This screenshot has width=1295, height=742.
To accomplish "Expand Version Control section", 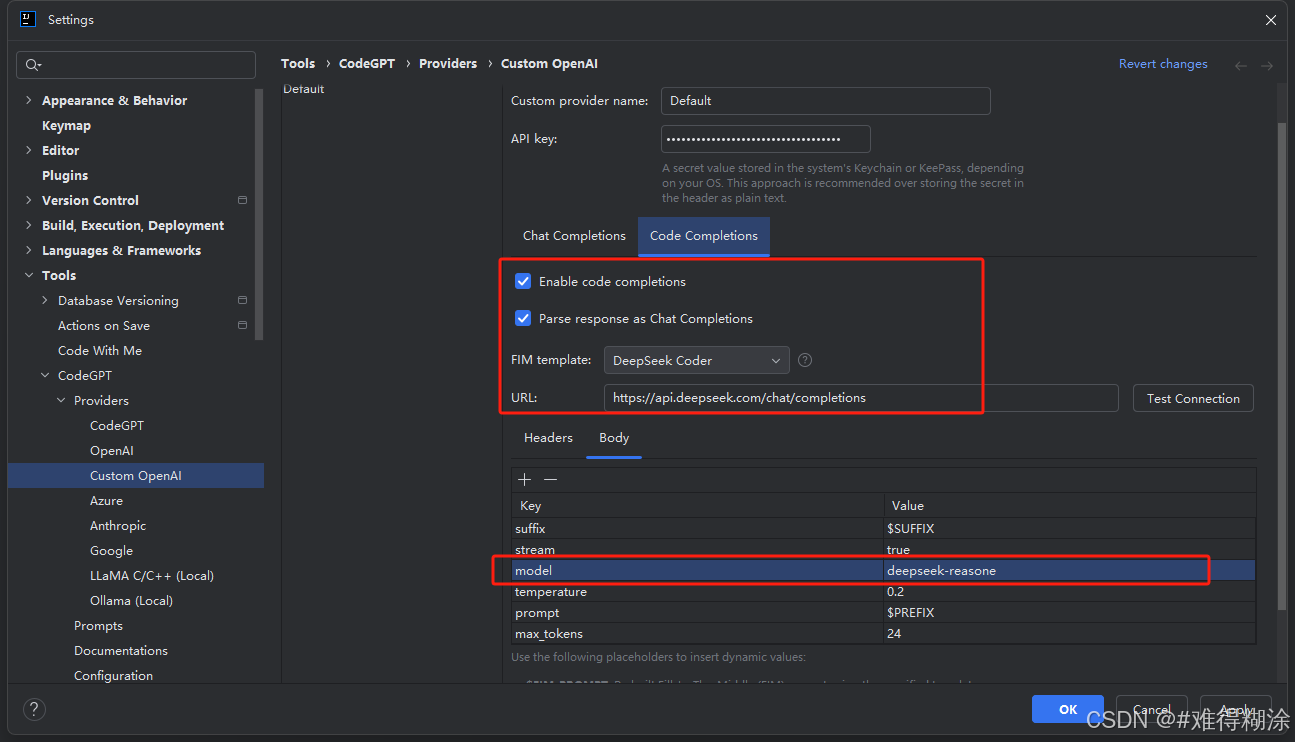I will [28, 200].
